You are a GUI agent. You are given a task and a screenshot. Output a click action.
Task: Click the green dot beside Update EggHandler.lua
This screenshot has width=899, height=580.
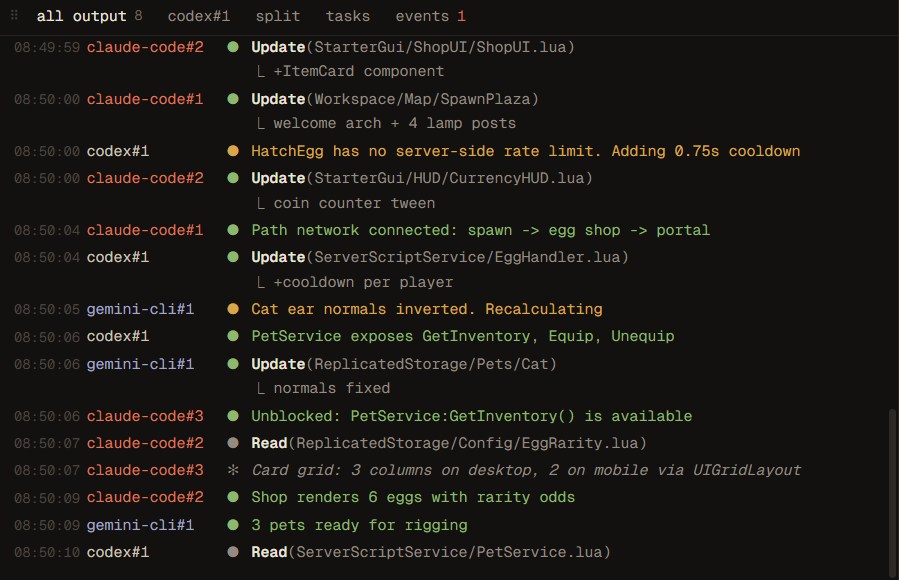[233, 257]
